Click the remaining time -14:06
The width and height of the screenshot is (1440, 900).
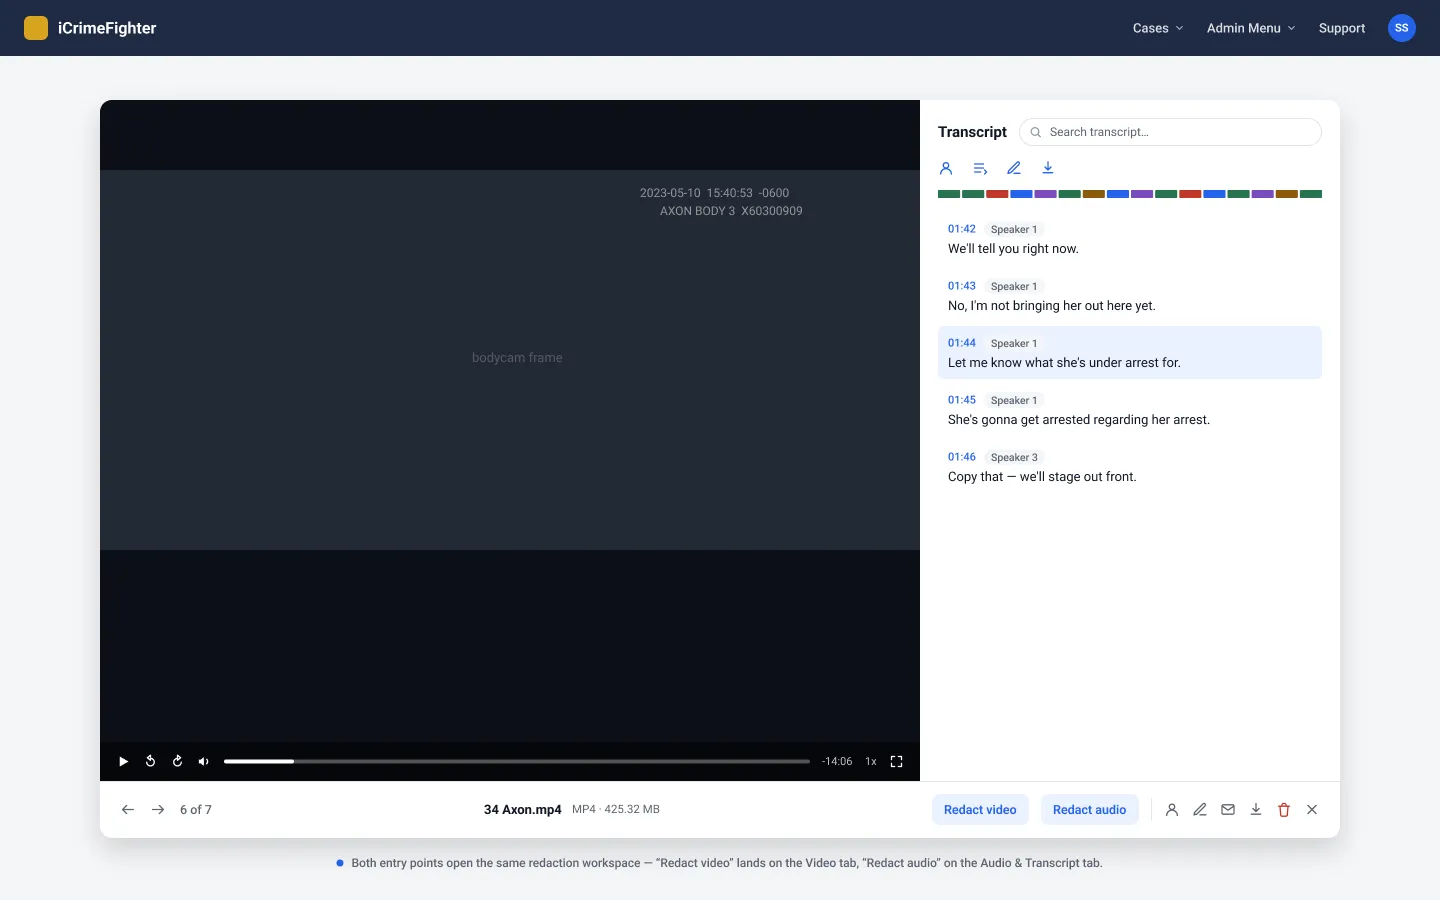tap(837, 762)
